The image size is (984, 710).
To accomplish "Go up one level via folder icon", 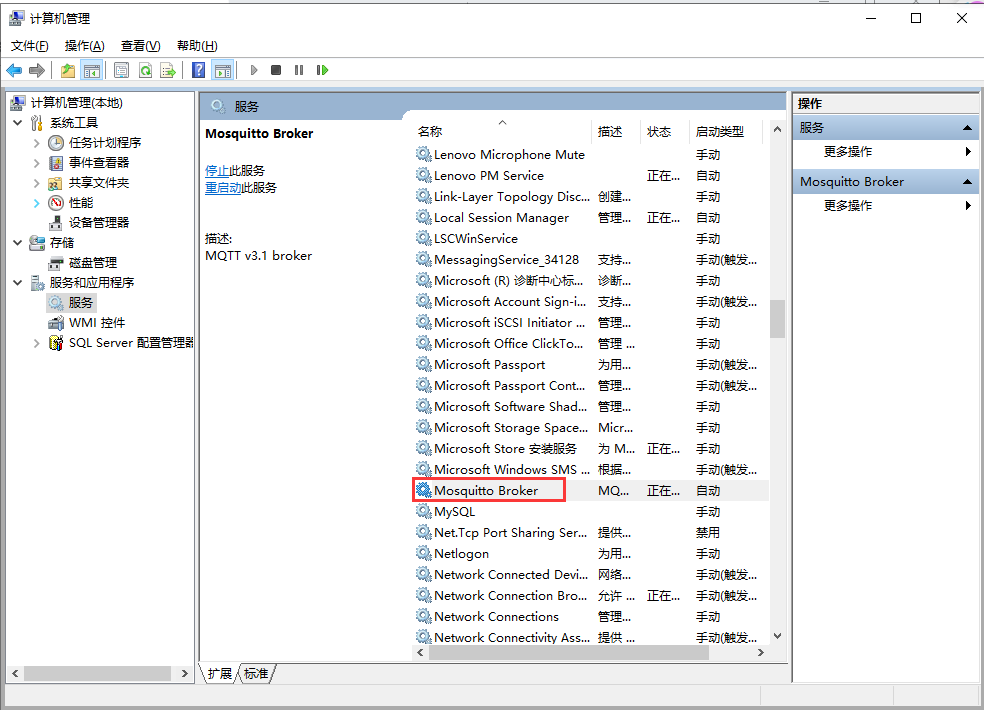I will (x=68, y=70).
